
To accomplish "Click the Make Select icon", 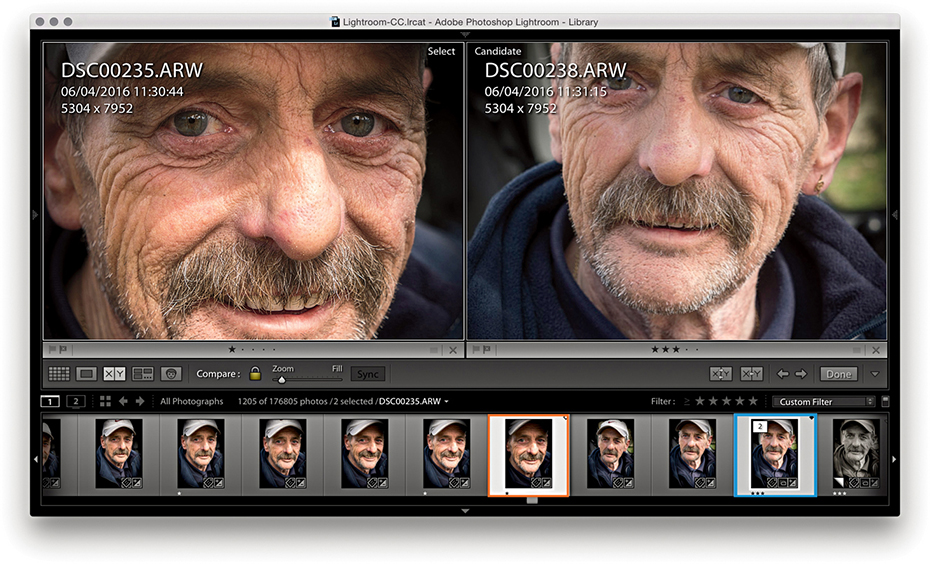I will click(751, 374).
